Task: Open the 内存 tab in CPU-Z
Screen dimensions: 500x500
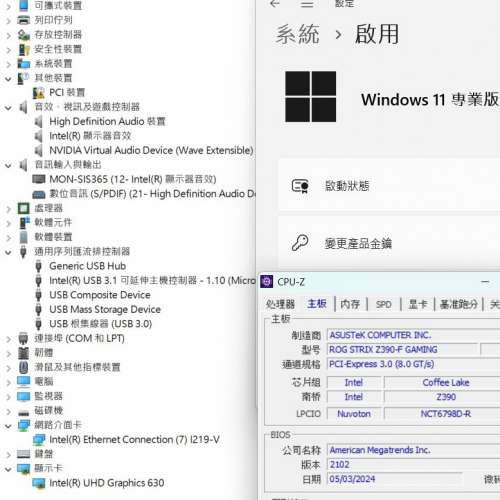Action: pos(350,304)
